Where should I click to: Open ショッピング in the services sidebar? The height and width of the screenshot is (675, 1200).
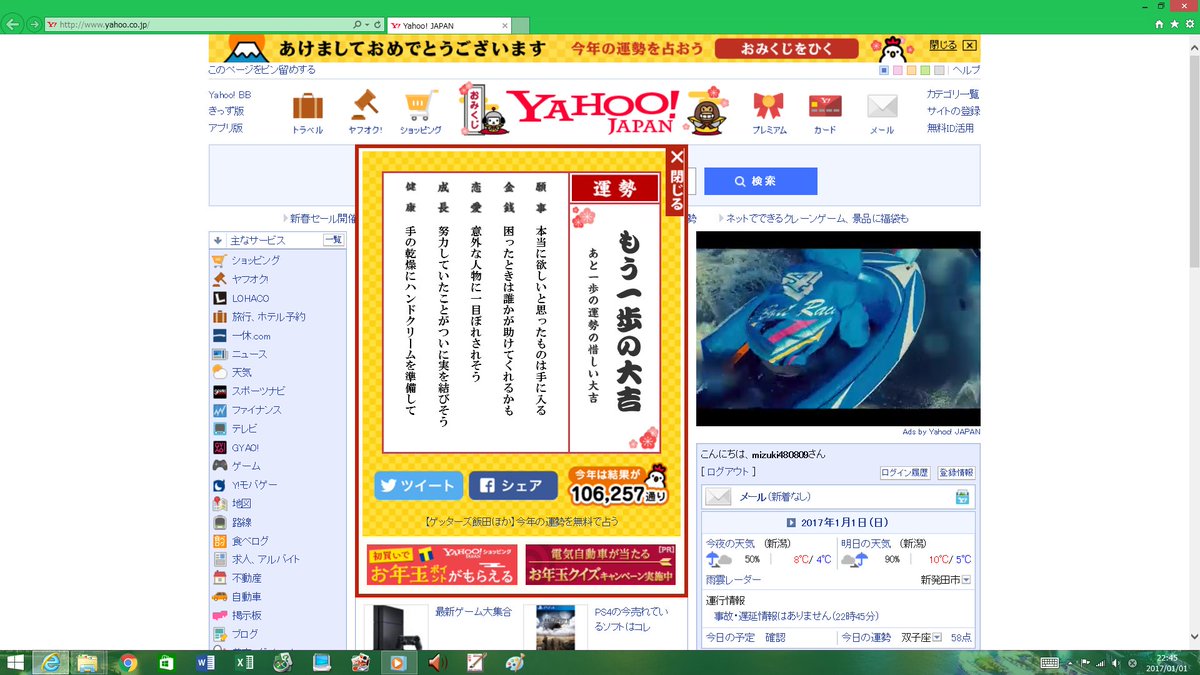pyautogui.click(x=256, y=260)
